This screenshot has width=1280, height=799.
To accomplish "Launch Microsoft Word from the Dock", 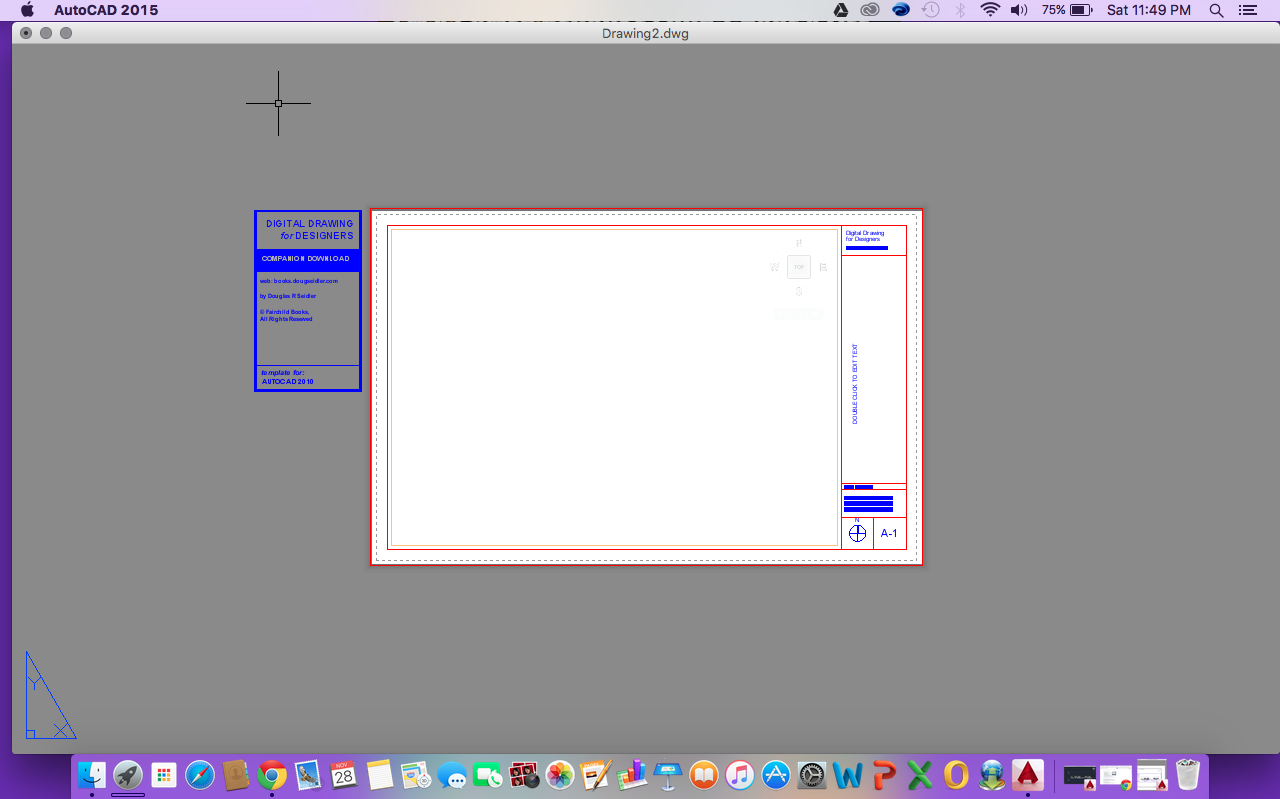I will (846, 775).
